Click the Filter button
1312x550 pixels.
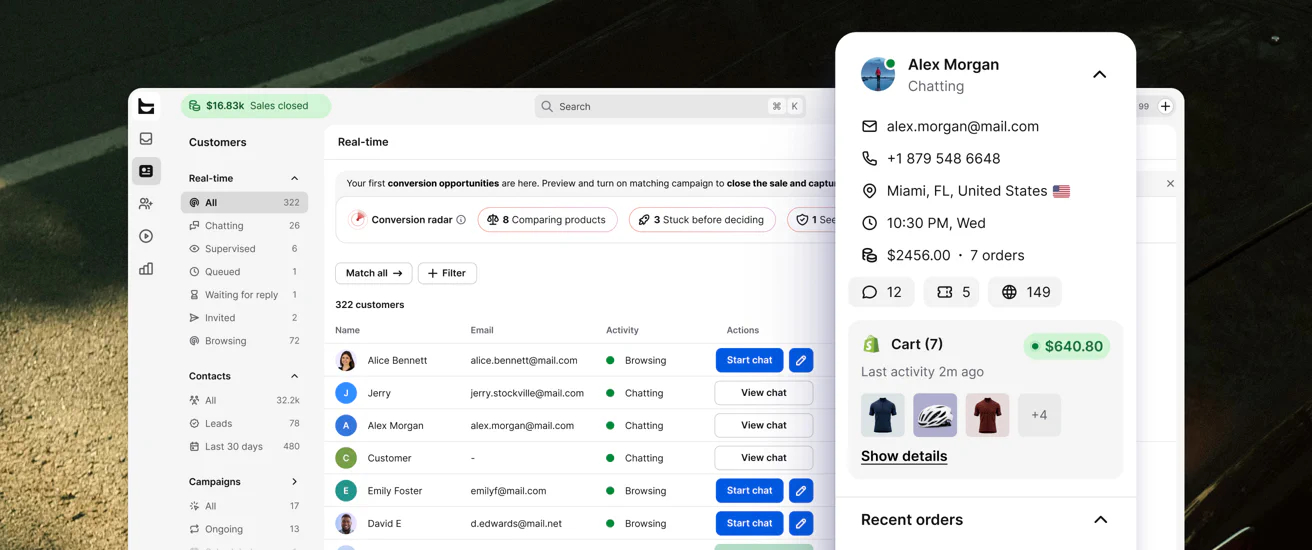(x=447, y=273)
